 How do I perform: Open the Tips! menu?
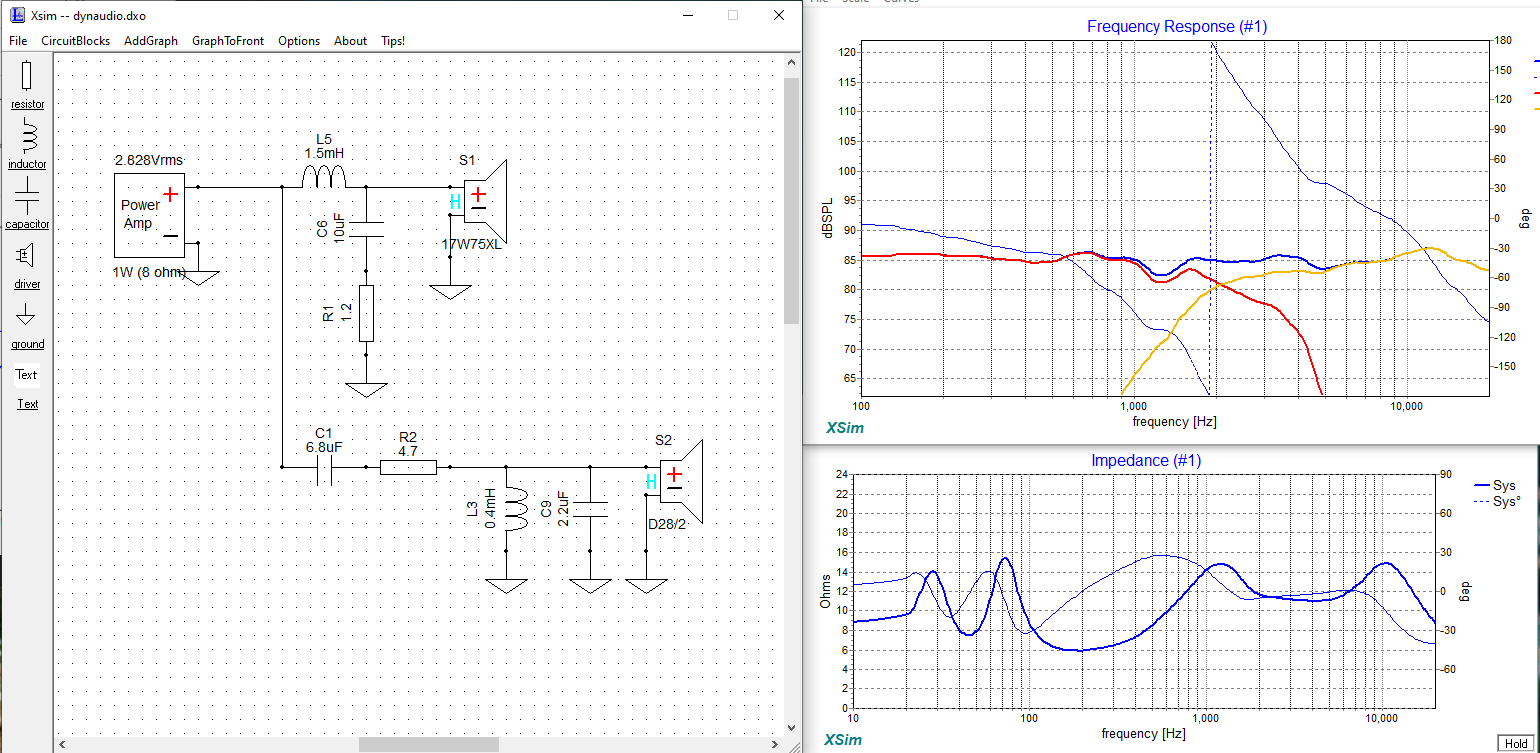[x=393, y=41]
